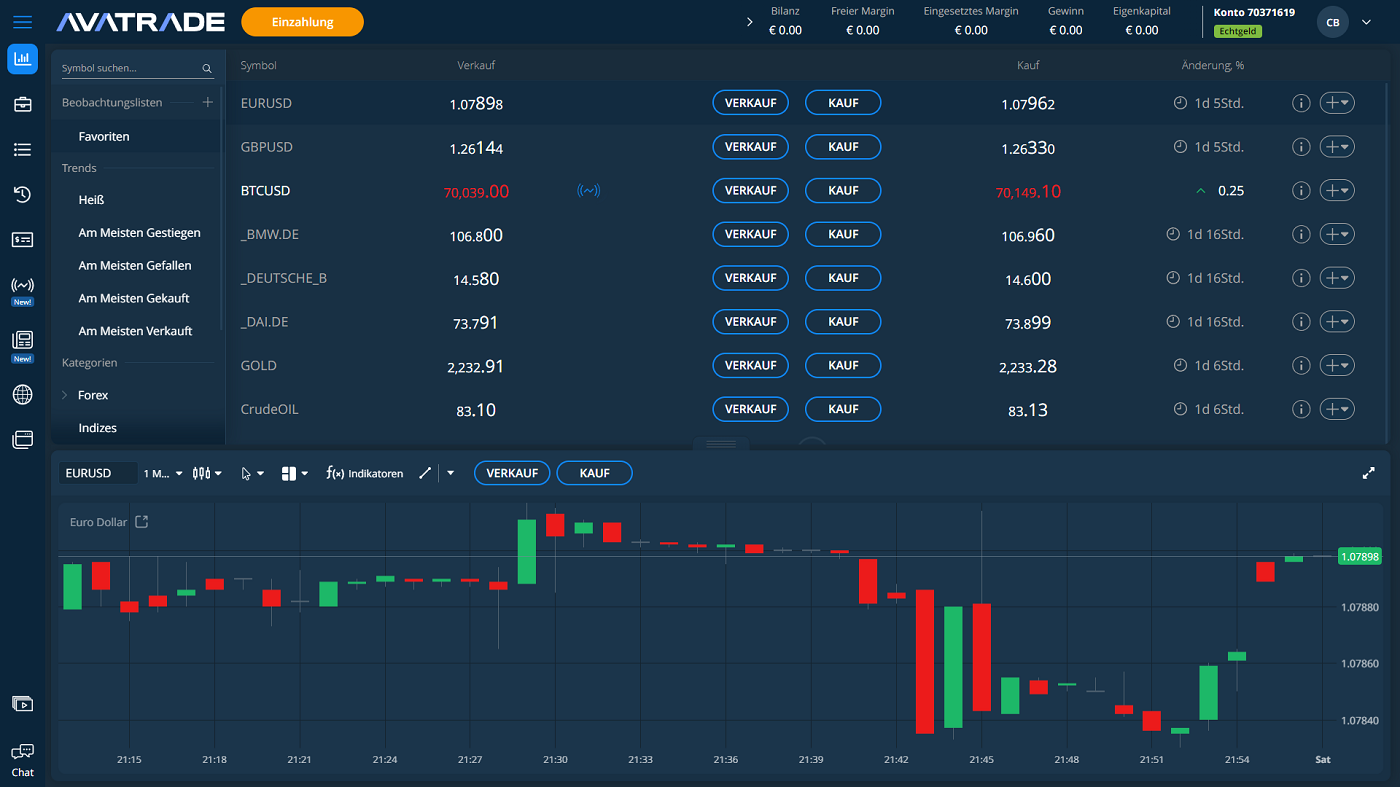The height and width of the screenshot is (787, 1400).
Task: Select the Indizes category
Action: pyautogui.click(x=97, y=428)
